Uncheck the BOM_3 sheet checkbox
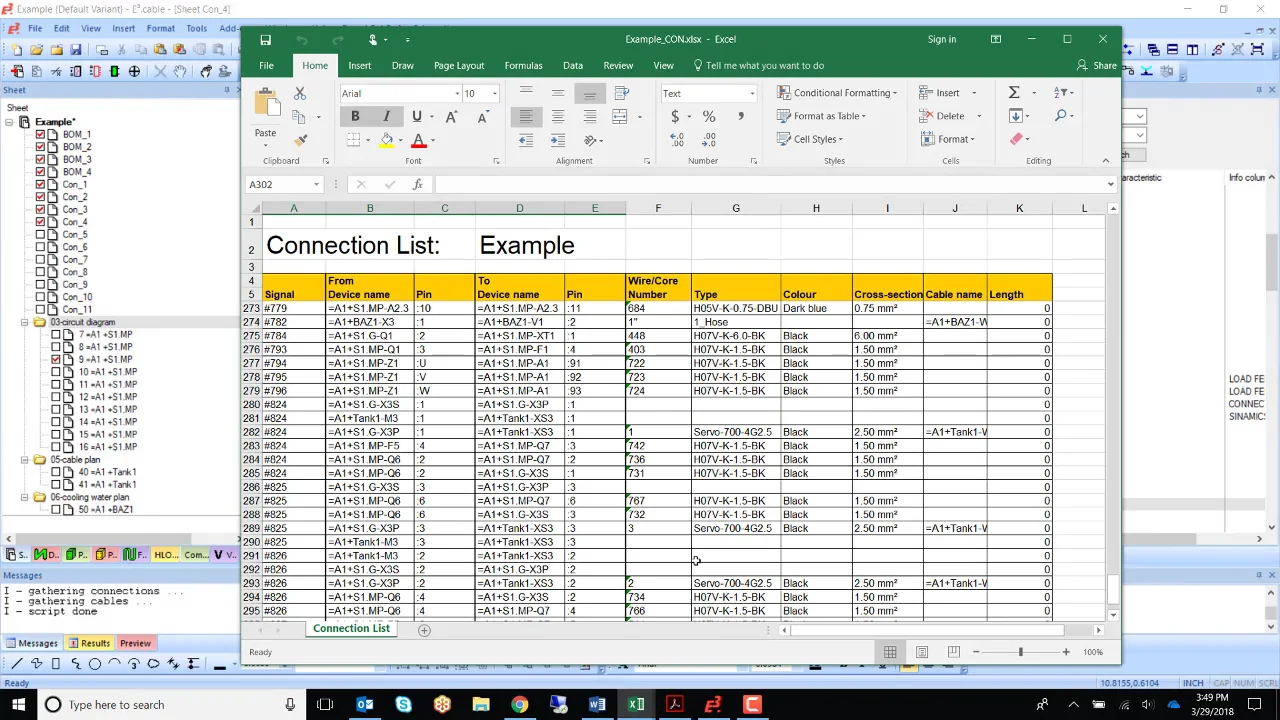This screenshot has width=1280, height=720. coord(40,160)
